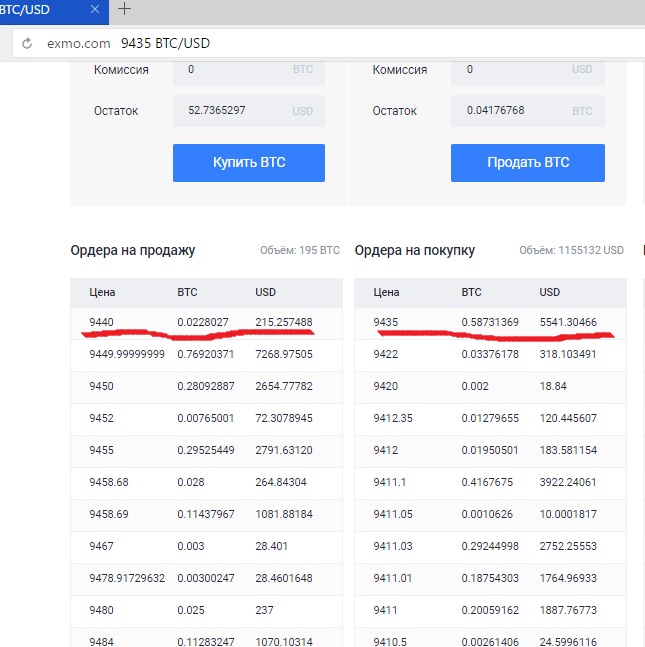
Task: Select sell order priced 9452
Action: coord(206,419)
